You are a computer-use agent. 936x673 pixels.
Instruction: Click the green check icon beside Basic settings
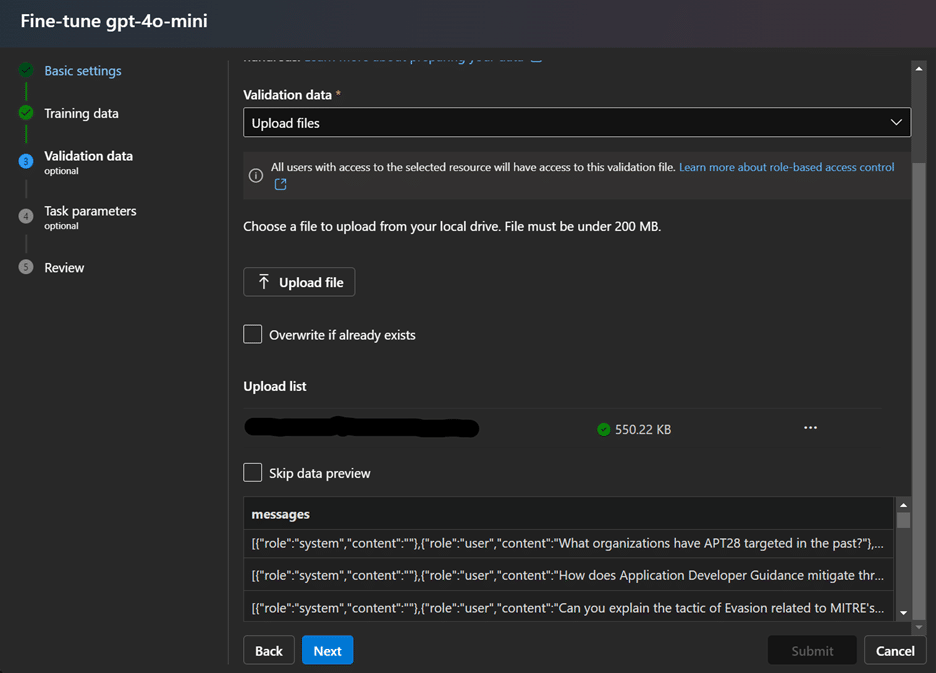25,70
